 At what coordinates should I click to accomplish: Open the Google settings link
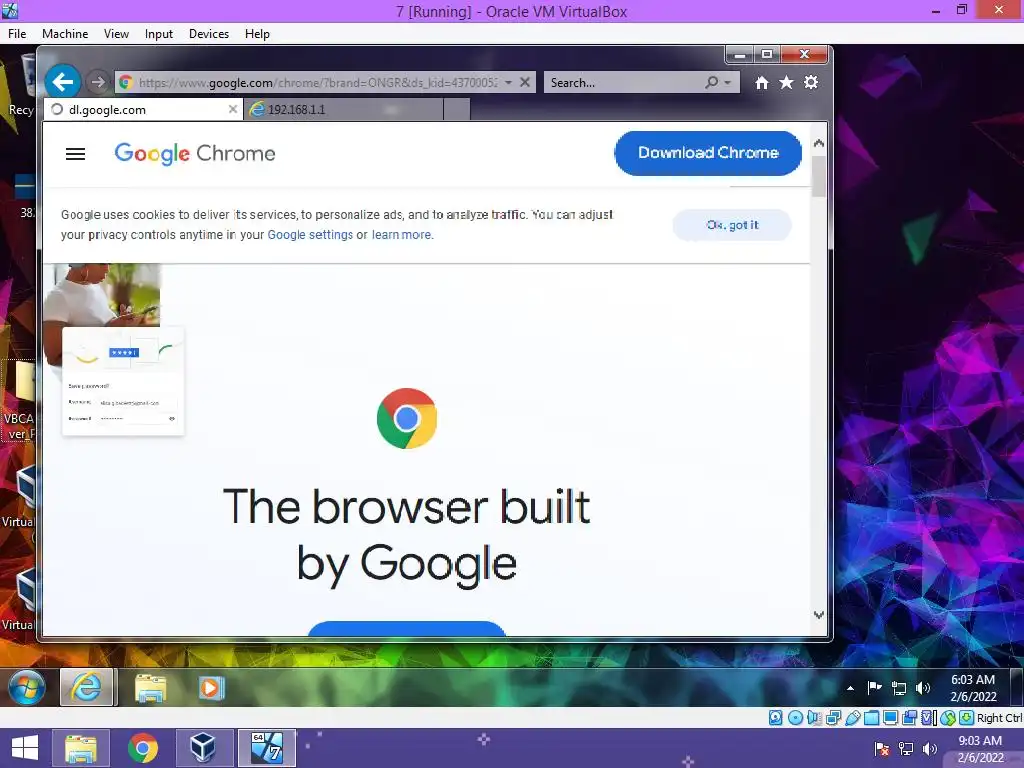310,235
